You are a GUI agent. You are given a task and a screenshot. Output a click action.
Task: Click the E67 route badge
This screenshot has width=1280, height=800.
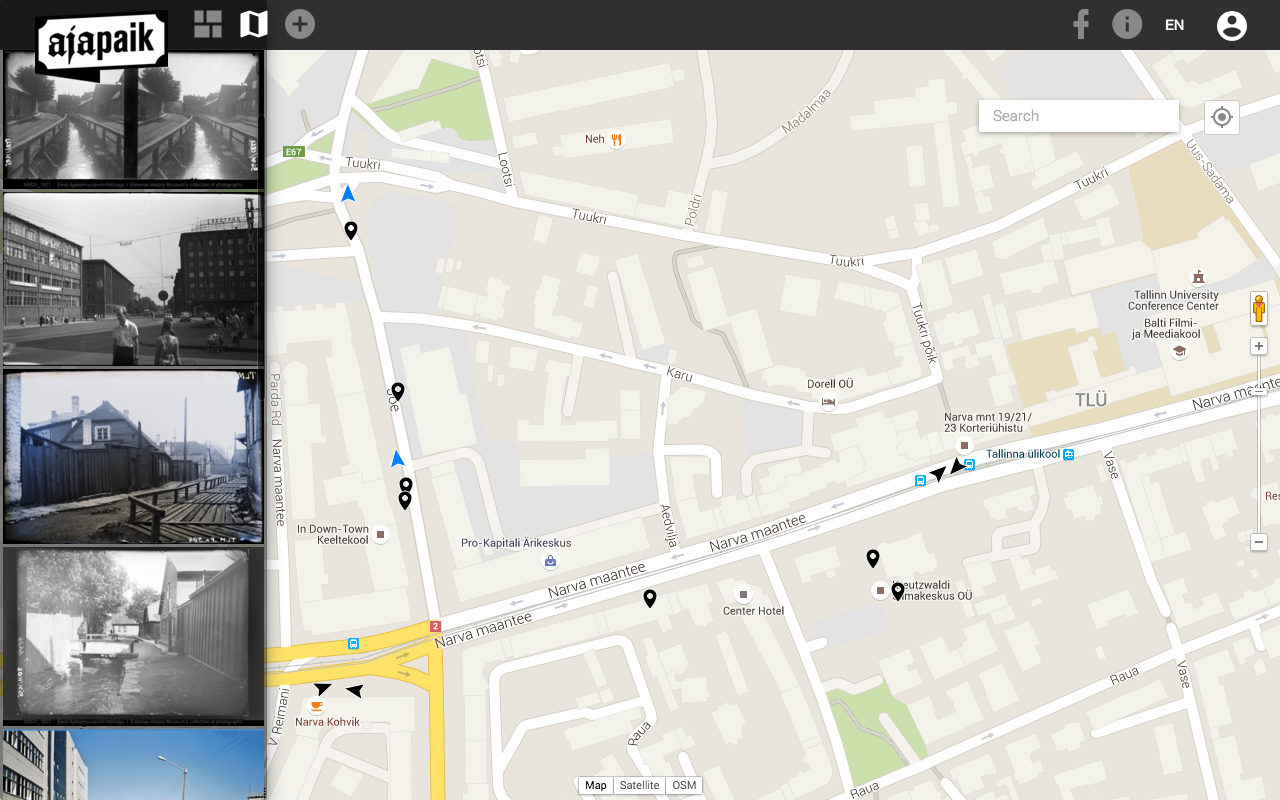(x=293, y=152)
